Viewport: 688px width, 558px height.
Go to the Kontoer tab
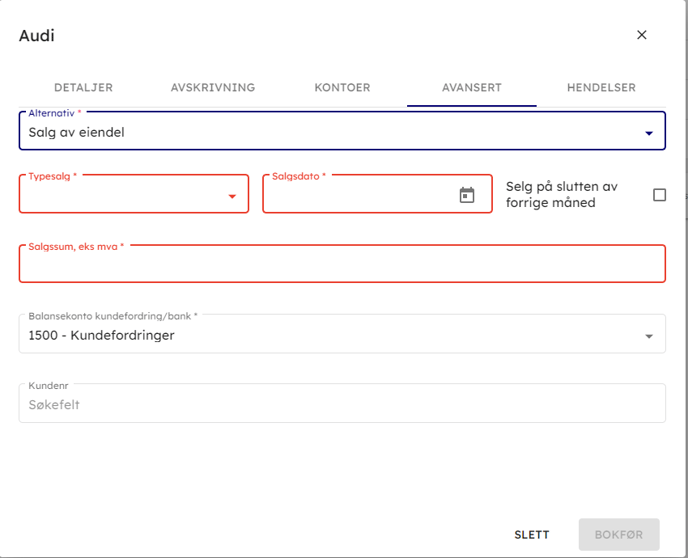(x=342, y=88)
